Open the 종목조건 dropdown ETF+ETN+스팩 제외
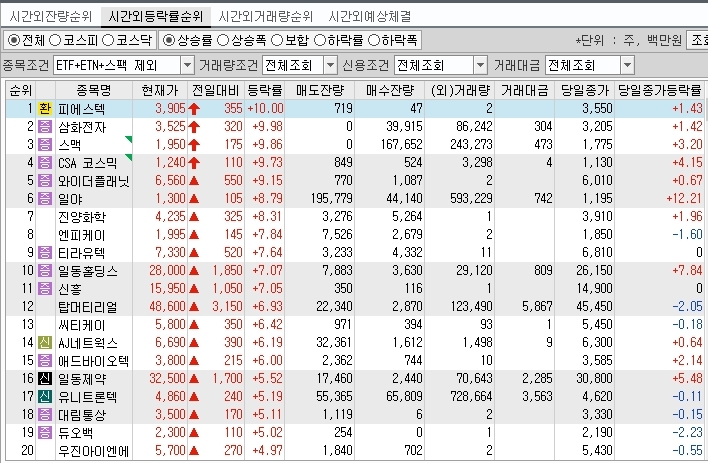 click(124, 65)
